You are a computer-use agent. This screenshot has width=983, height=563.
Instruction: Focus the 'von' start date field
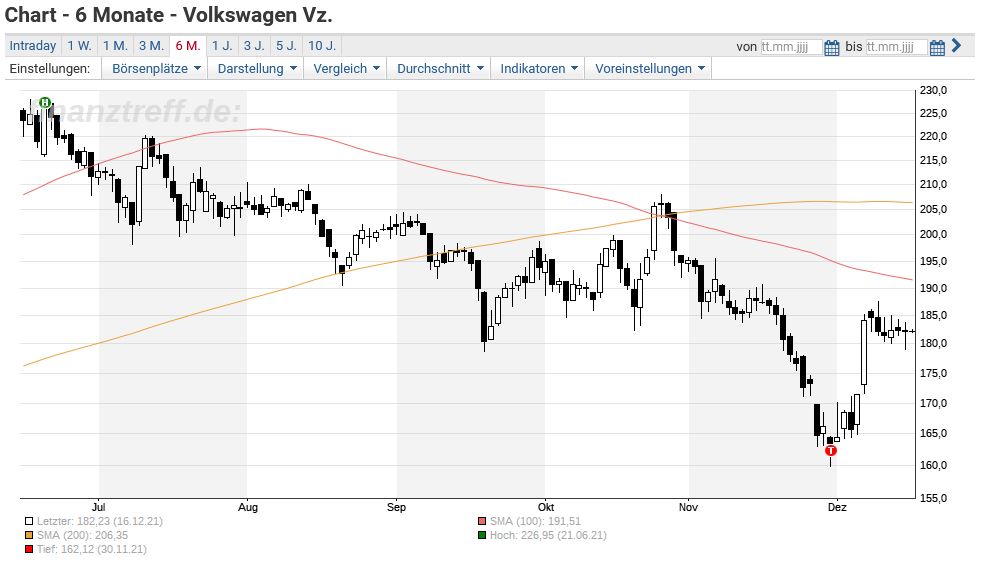pyautogui.click(x=791, y=47)
